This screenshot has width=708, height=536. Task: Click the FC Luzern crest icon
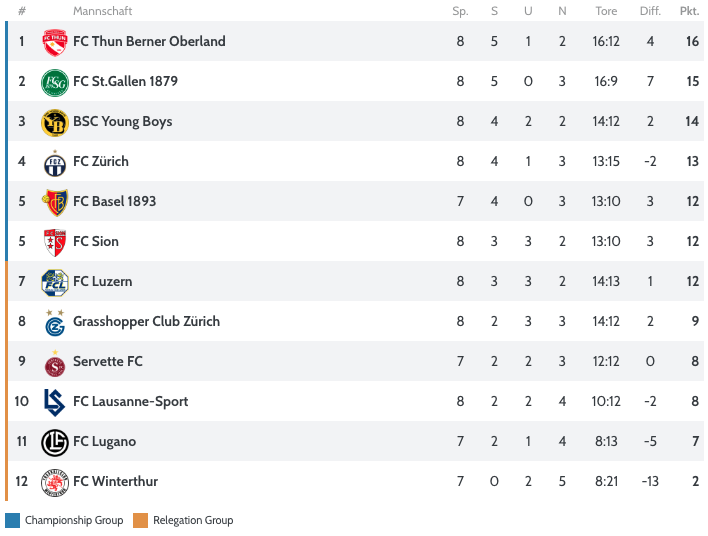(54, 282)
